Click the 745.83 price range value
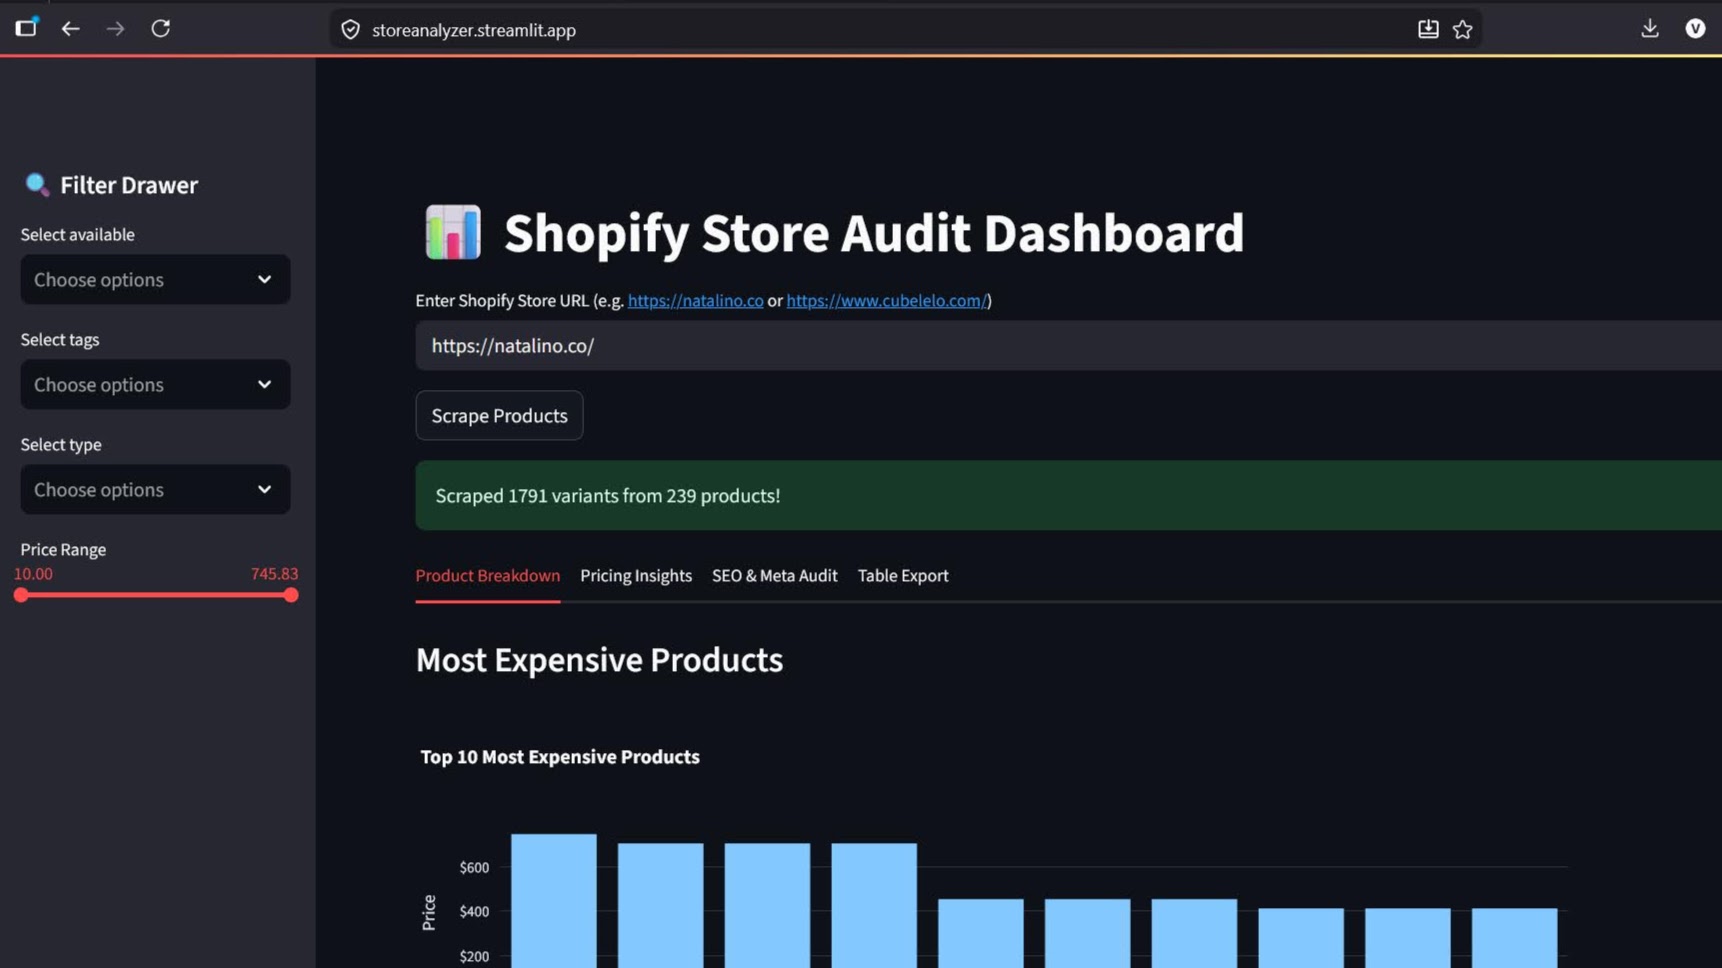Screen dimensions: 1722x968 point(274,574)
